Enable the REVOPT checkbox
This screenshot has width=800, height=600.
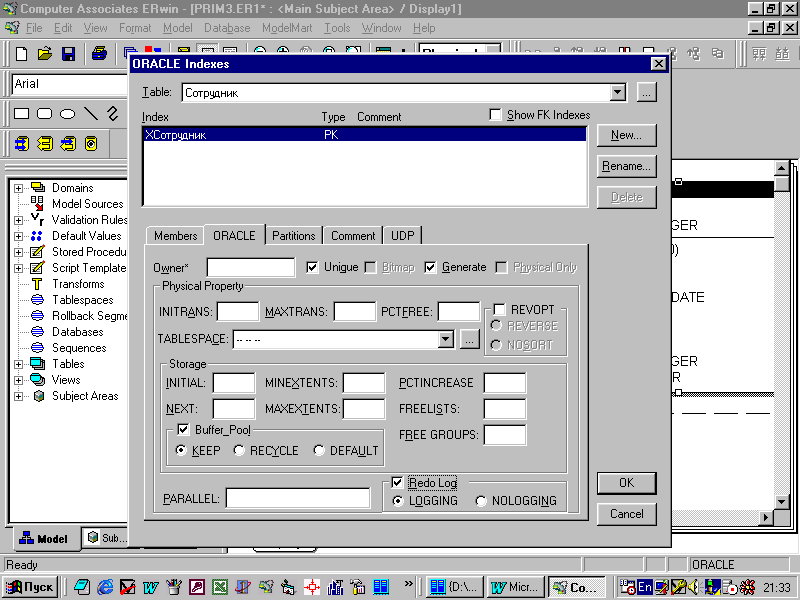[x=499, y=309]
